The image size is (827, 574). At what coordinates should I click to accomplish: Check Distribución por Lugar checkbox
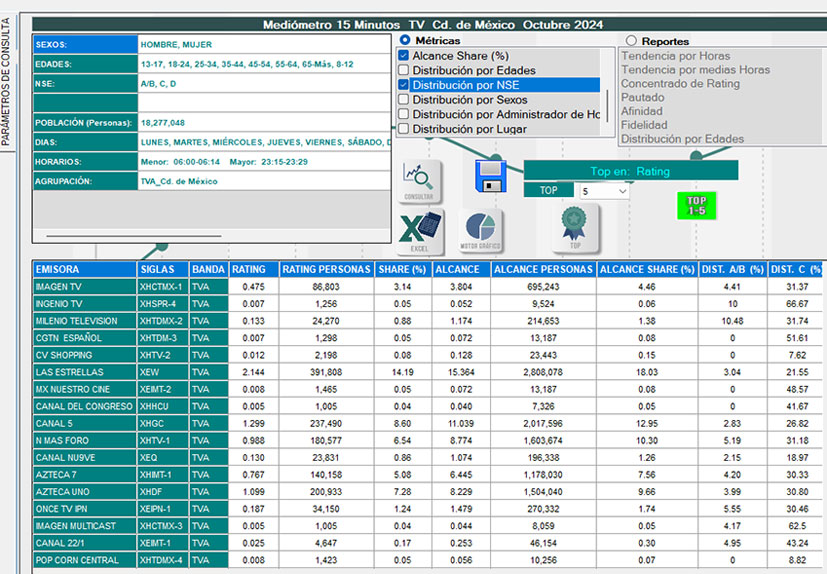pyautogui.click(x=403, y=129)
